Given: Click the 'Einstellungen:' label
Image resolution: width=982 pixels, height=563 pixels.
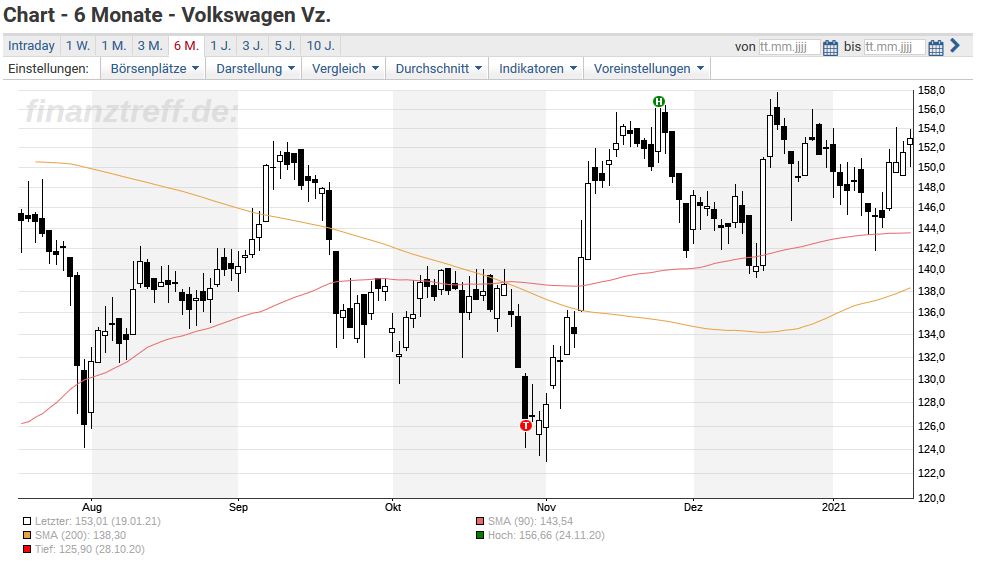Looking at the screenshot, I should pyautogui.click(x=48, y=69).
